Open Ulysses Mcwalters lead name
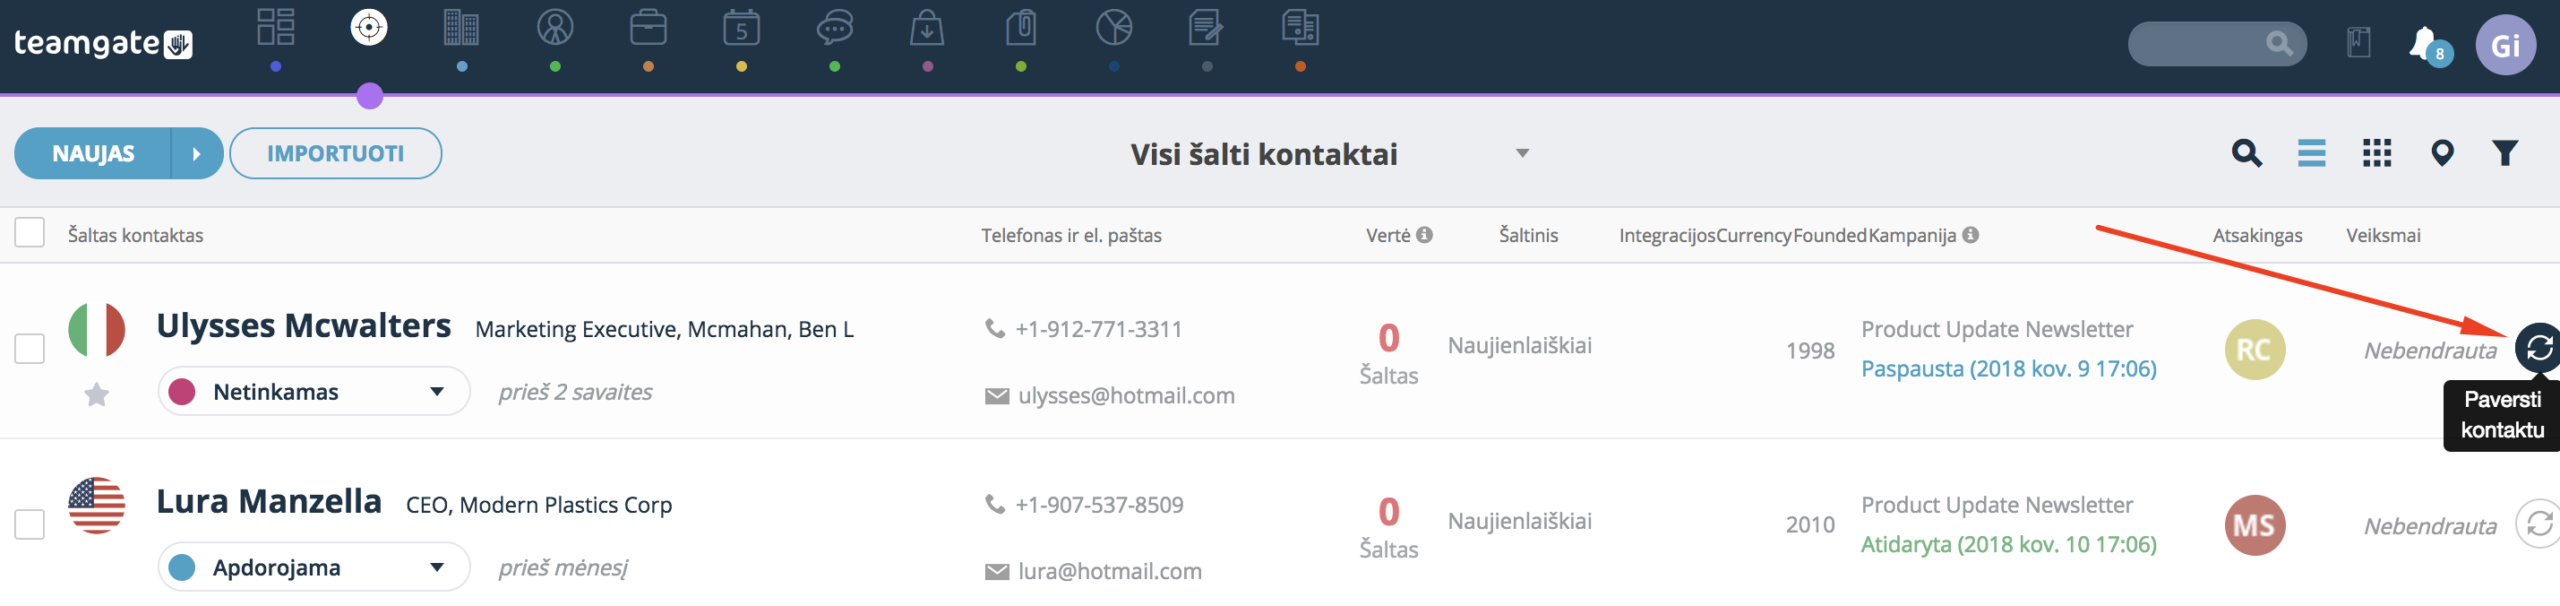 pos(304,326)
